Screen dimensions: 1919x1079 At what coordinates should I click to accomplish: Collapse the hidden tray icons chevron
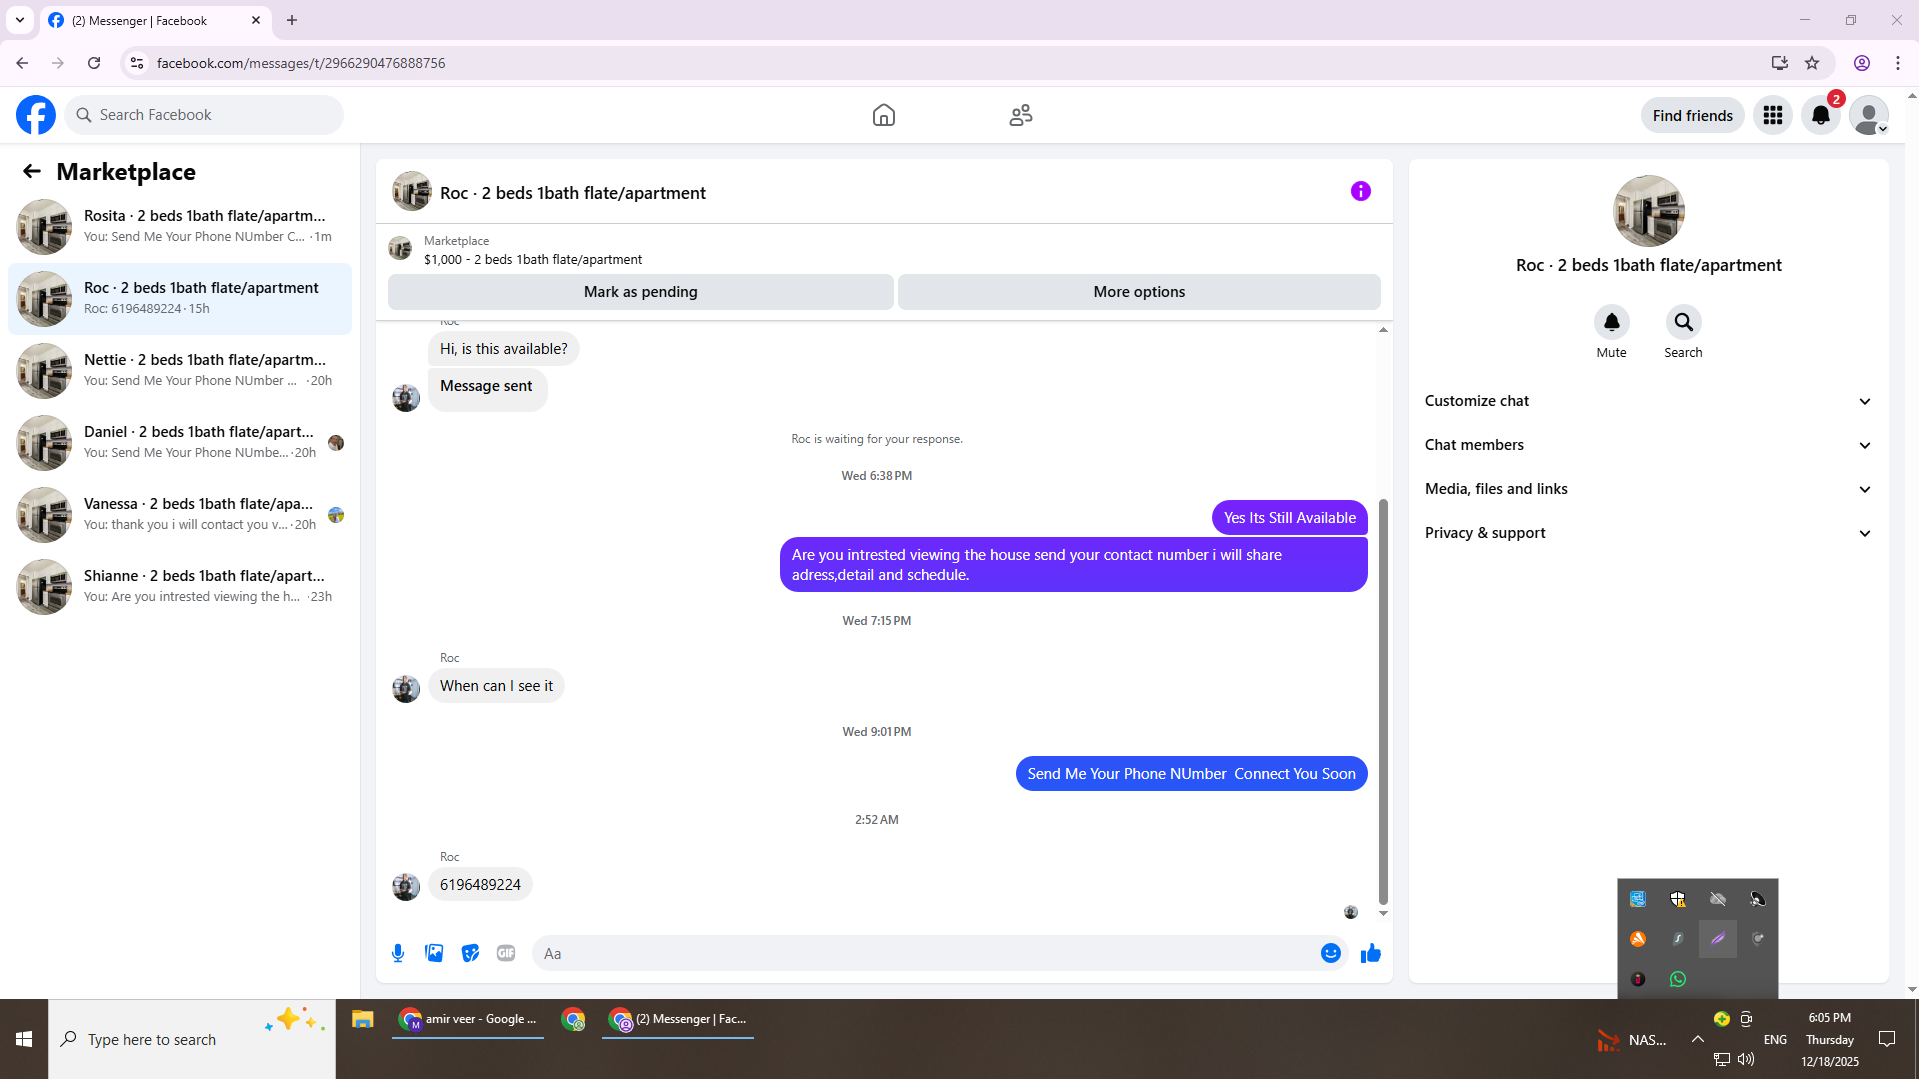point(1698,1040)
